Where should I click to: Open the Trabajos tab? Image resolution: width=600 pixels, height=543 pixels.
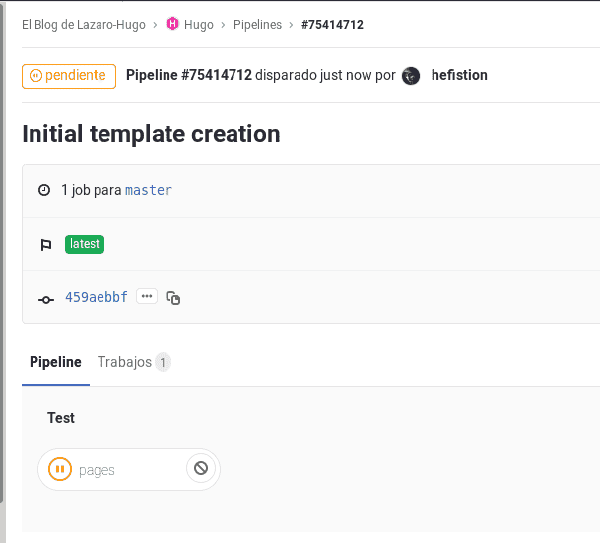134,362
